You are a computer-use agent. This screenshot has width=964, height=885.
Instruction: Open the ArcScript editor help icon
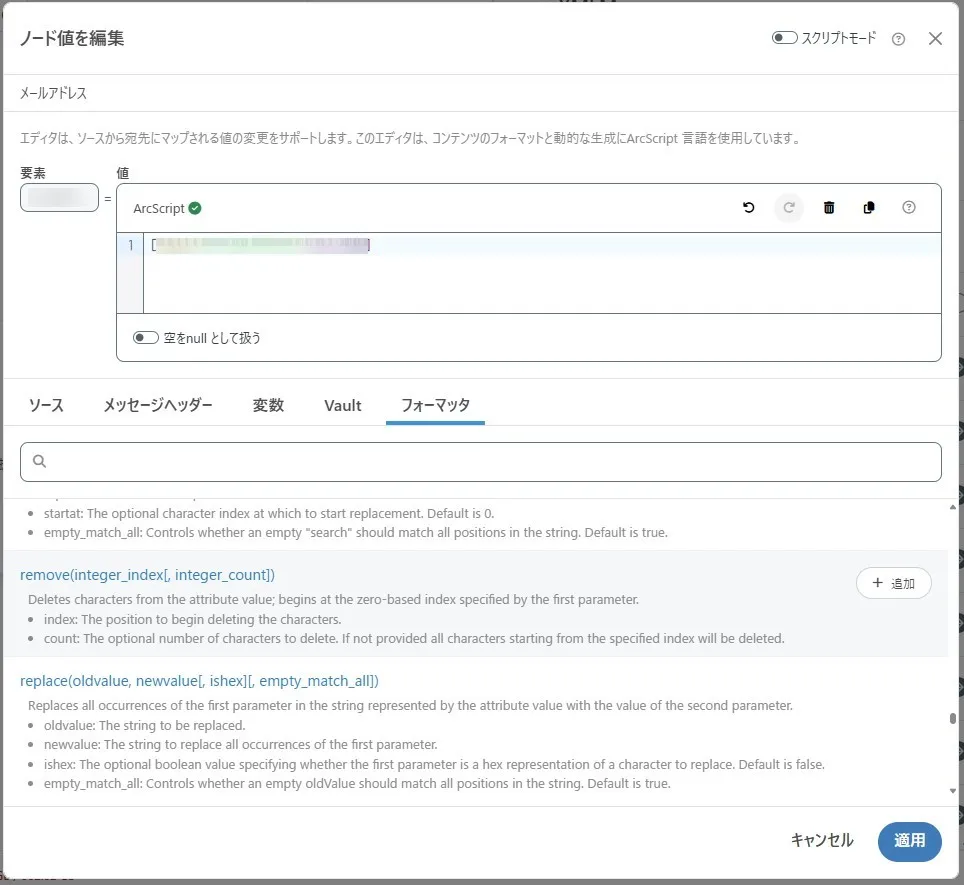click(909, 208)
